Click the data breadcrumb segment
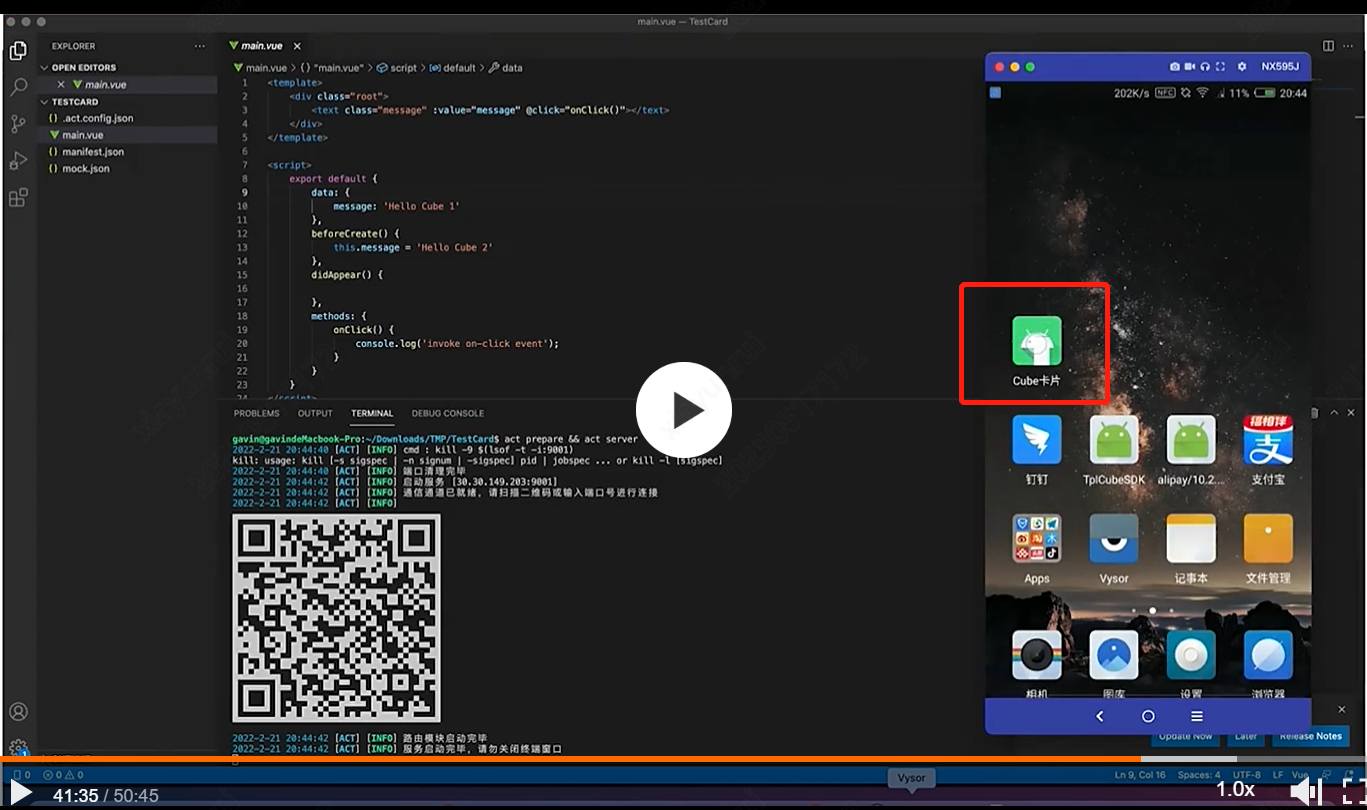 pyautogui.click(x=506, y=68)
